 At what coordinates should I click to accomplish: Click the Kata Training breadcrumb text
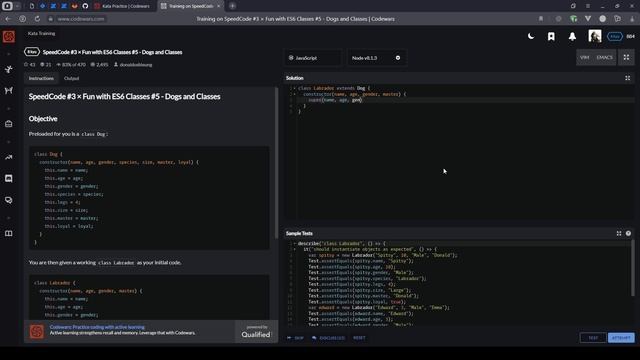click(41, 33)
